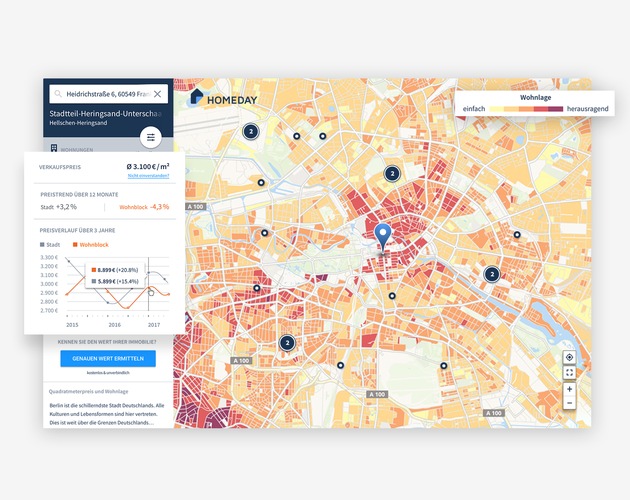Screen dimensions: 630x500
Task: Toggle fullscreen map view
Action: pos(569,373)
